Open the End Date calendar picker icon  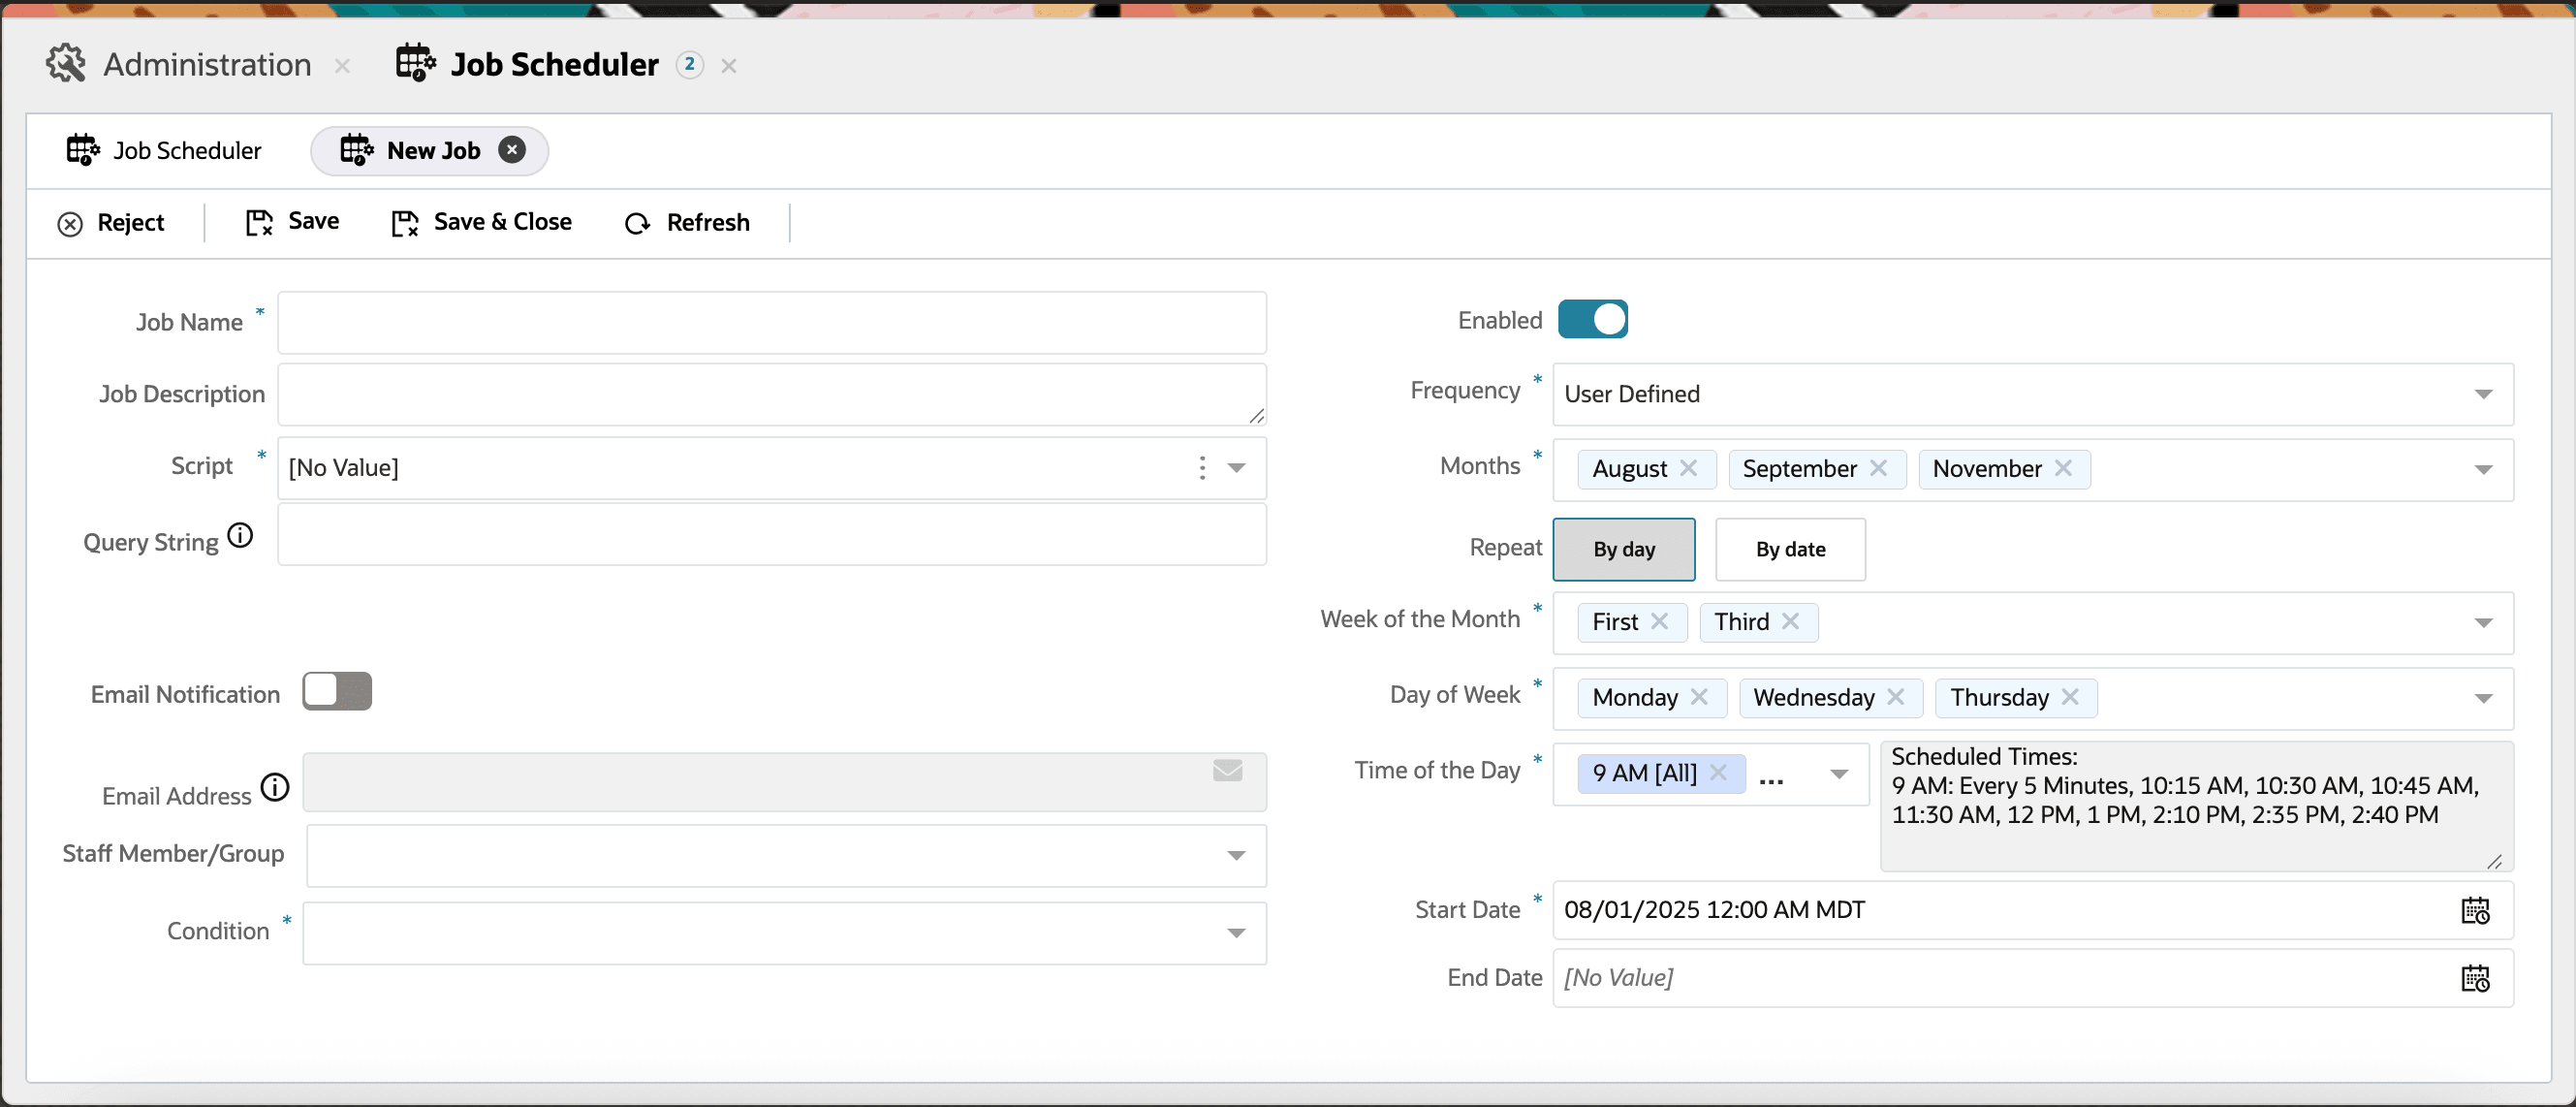click(x=2474, y=978)
